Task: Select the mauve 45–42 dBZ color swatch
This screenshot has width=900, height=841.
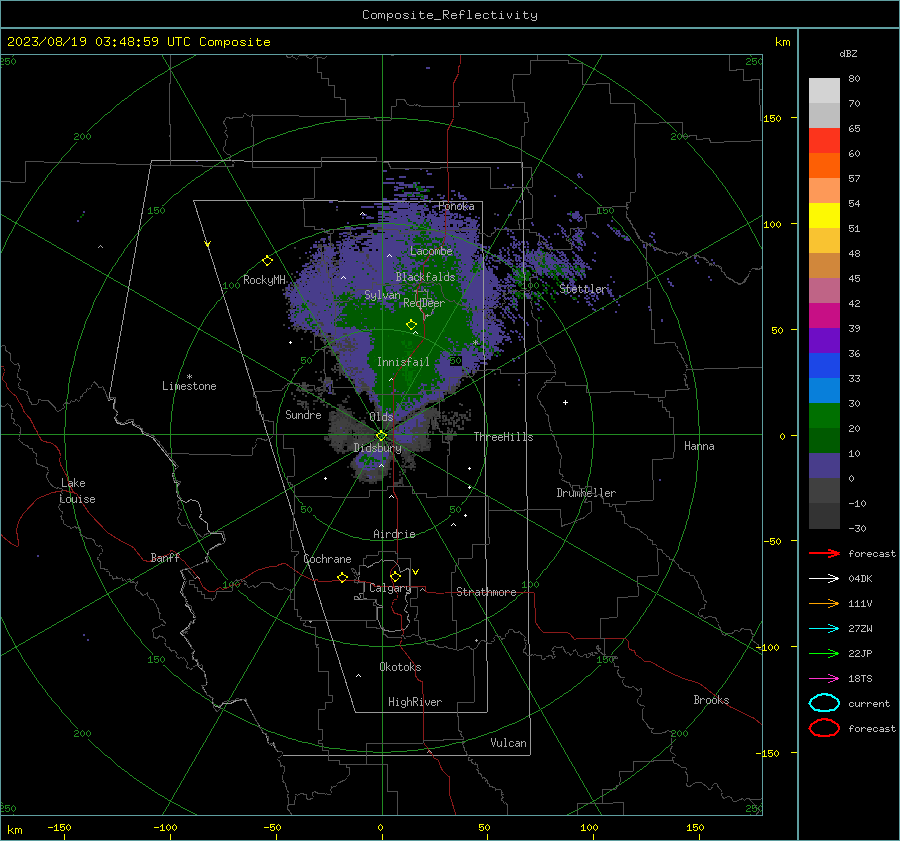Action: pyautogui.click(x=824, y=290)
